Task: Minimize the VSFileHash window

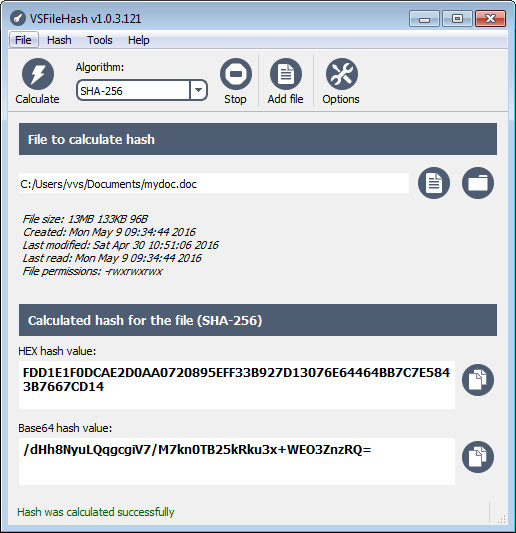Action: (x=424, y=18)
